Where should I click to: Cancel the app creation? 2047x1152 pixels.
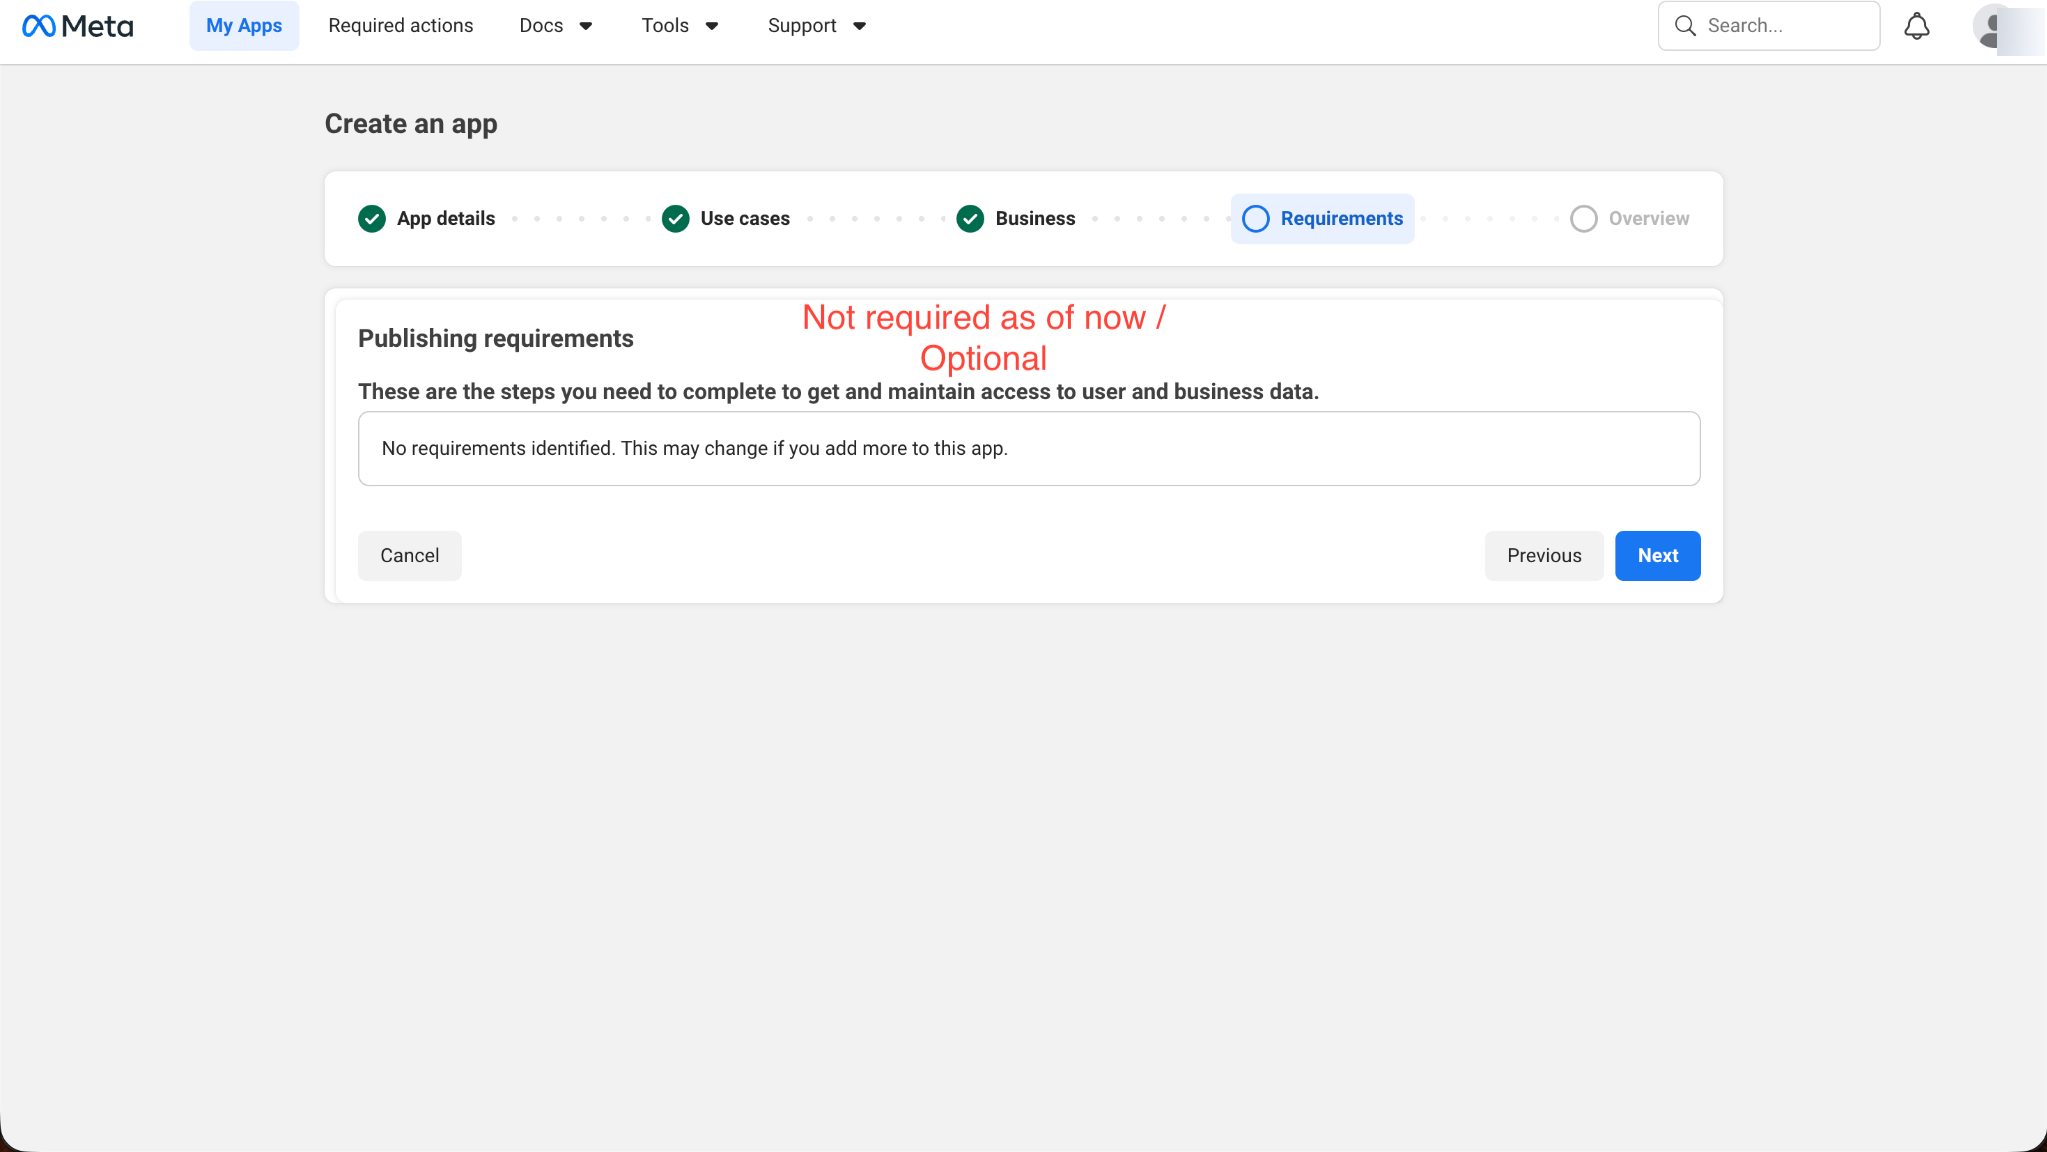[410, 556]
